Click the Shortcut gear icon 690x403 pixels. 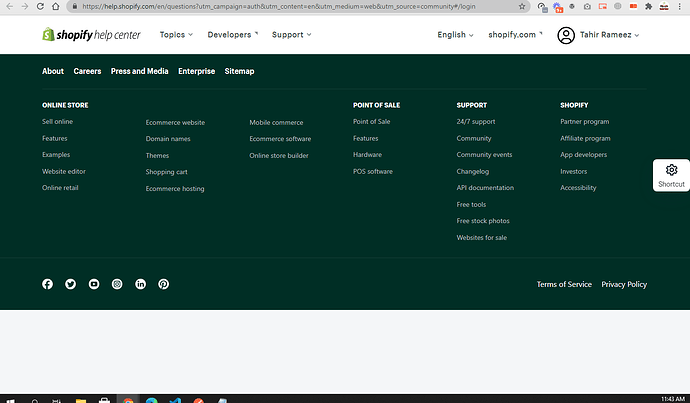(x=672, y=170)
